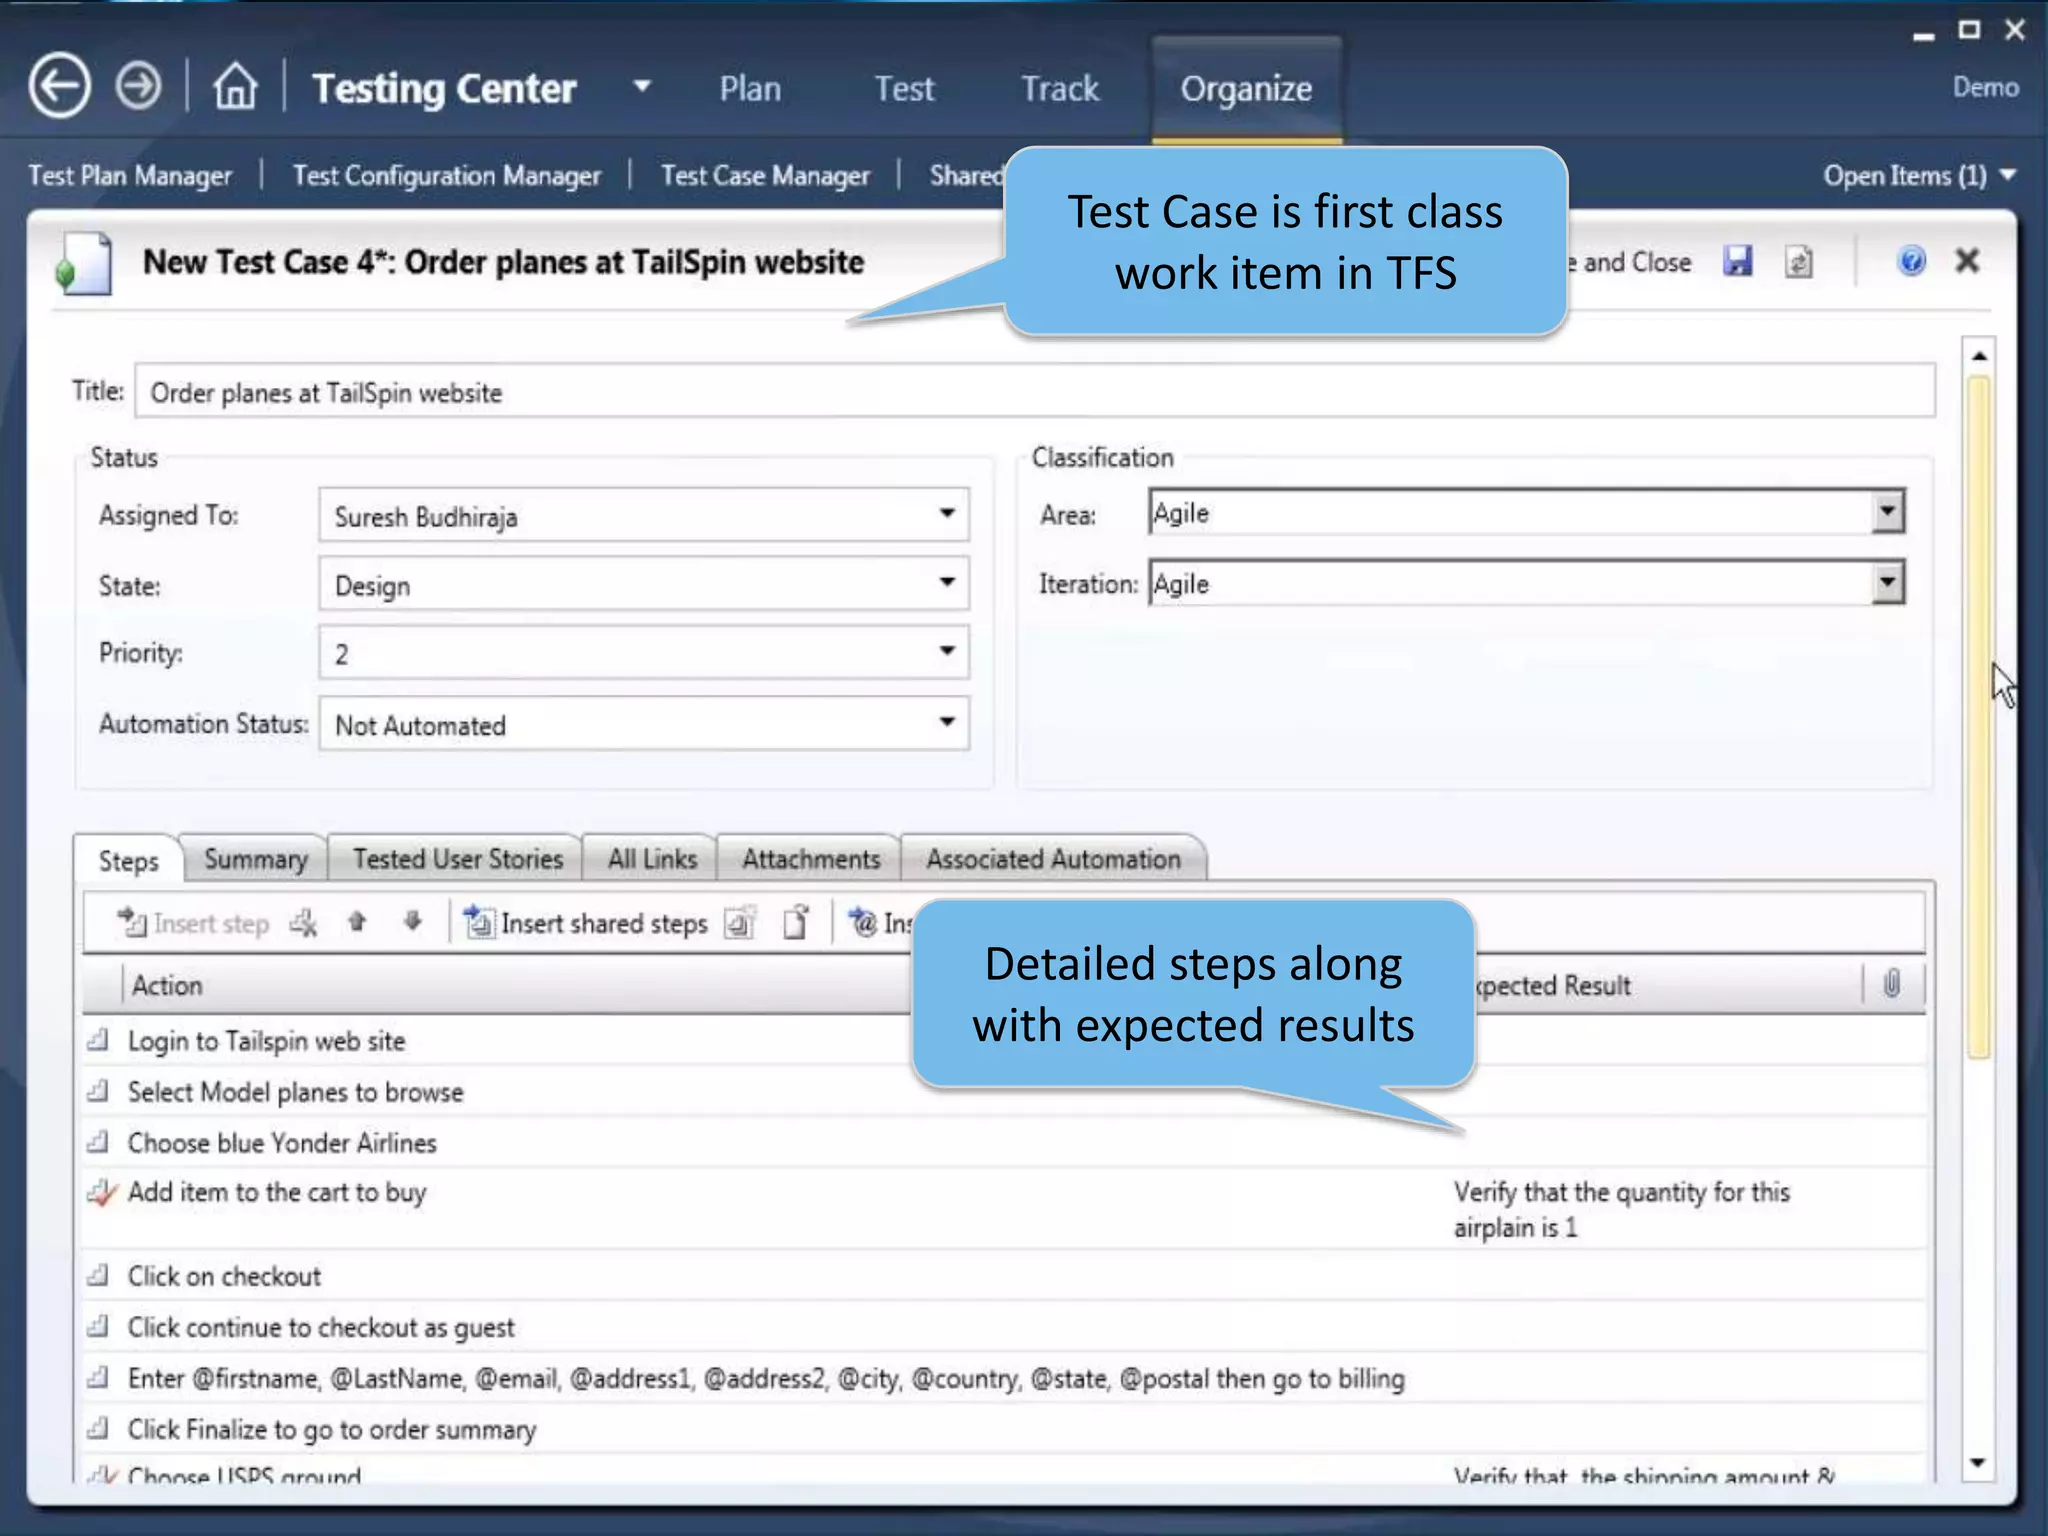Click the blue floppy disk save icon
Screen dimensions: 2048x1536
coord(1738,262)
